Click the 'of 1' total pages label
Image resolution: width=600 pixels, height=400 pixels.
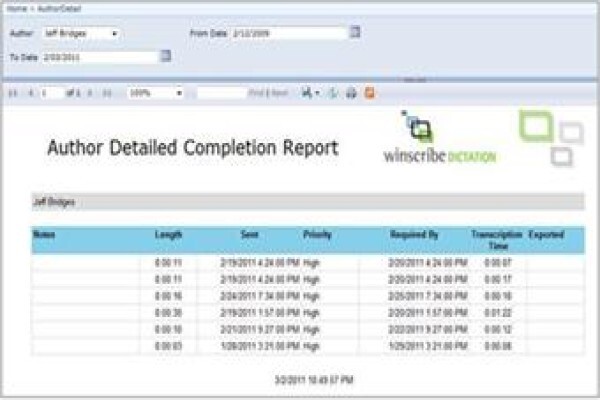click(73, 93)
